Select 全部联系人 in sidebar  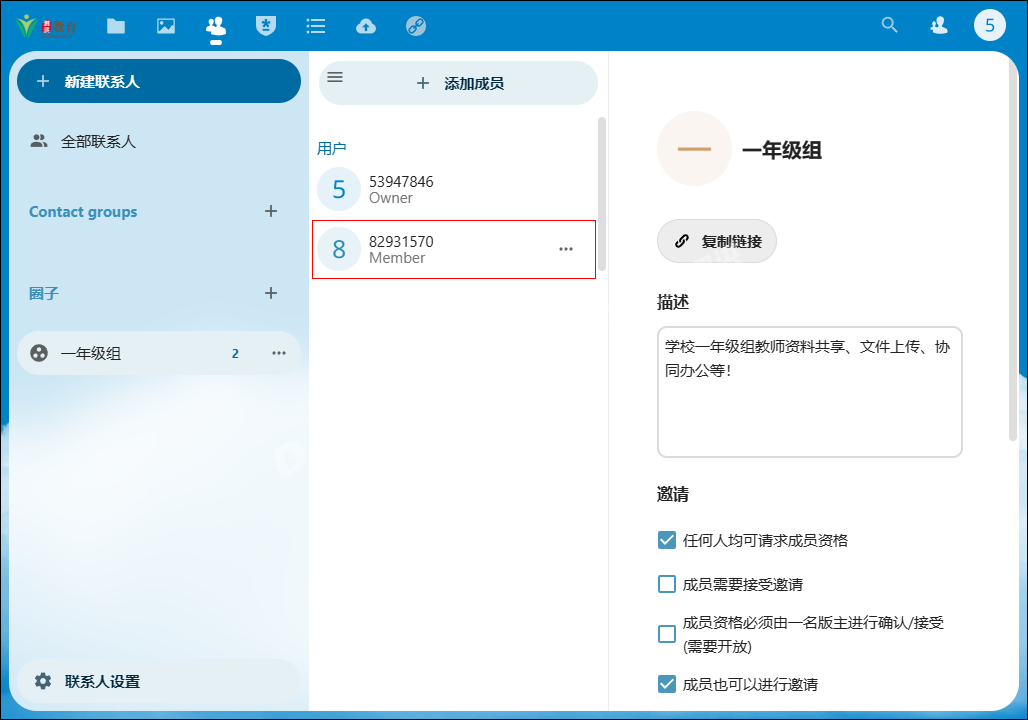click(x=98, y=141)
